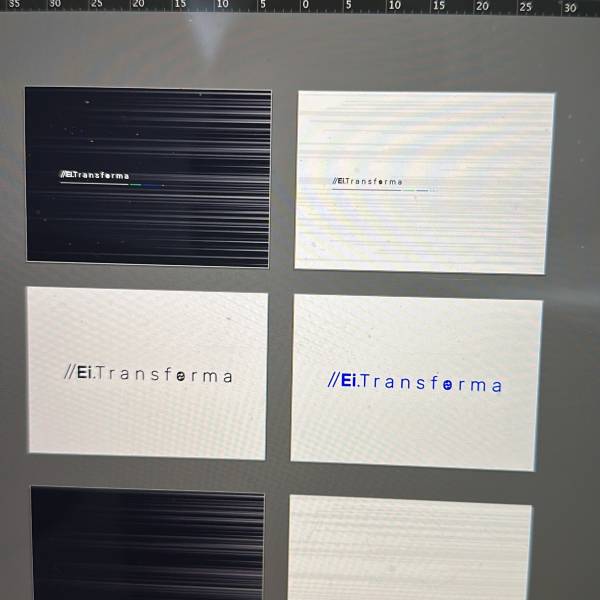Click the underline beneath the small dark logo
The height and width of the screenshot is (600, 600).
[x=380, y=189]
